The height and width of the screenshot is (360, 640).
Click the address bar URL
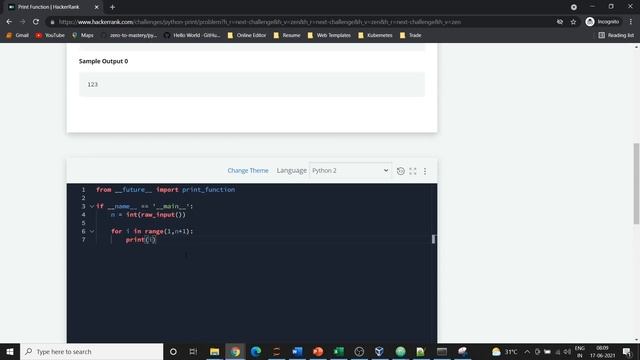tap(260, 22)
